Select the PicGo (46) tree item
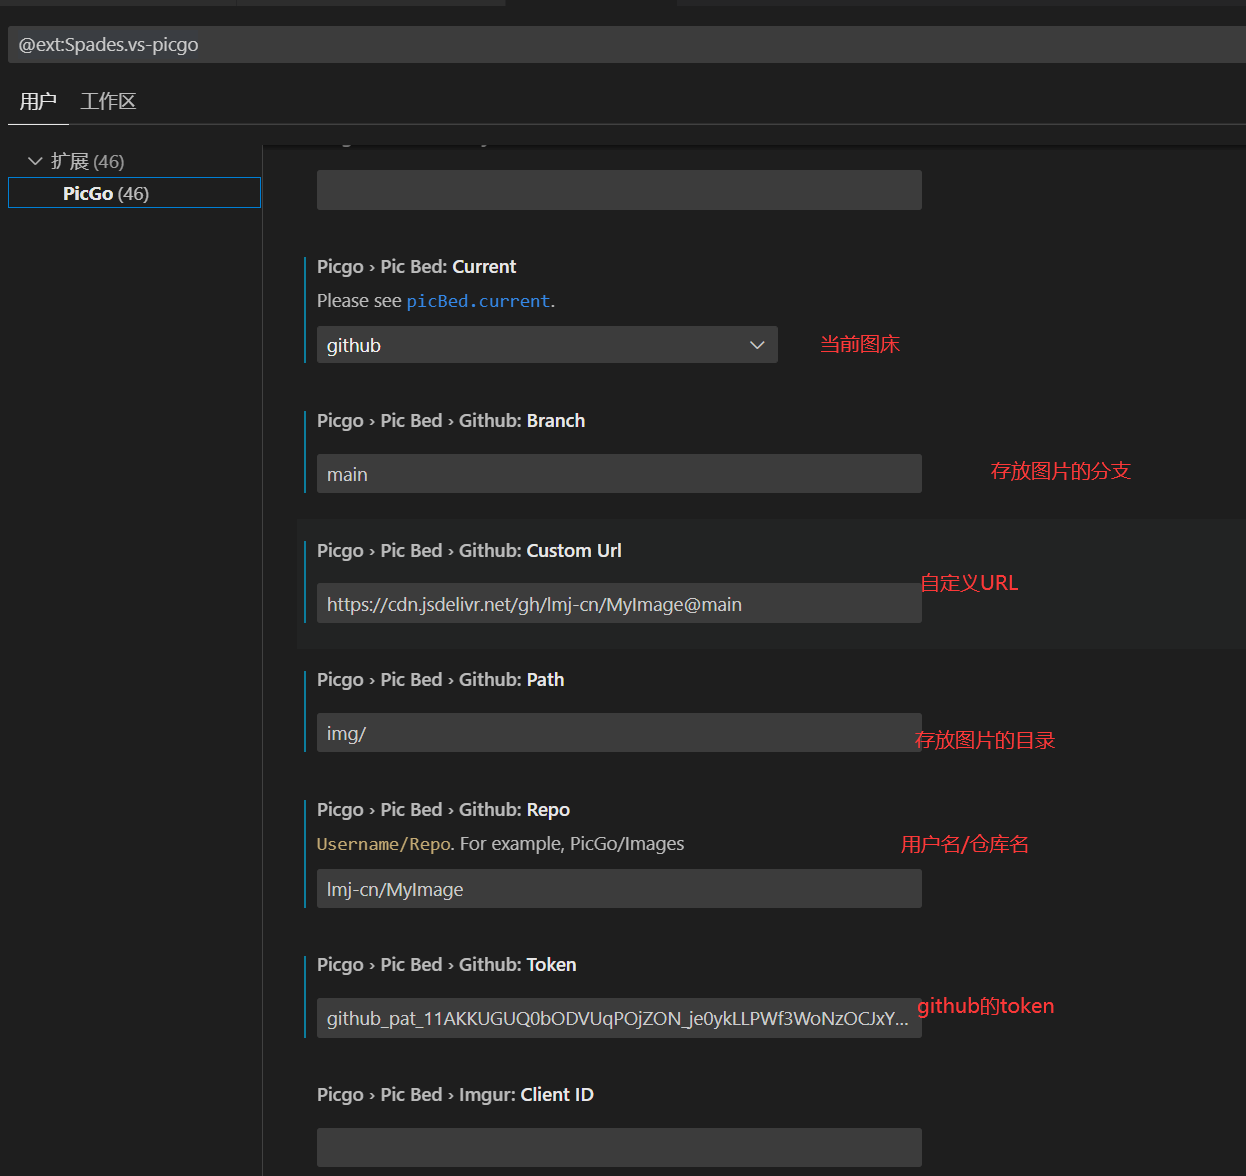The image size is (1246, 1176). (134, 193)
